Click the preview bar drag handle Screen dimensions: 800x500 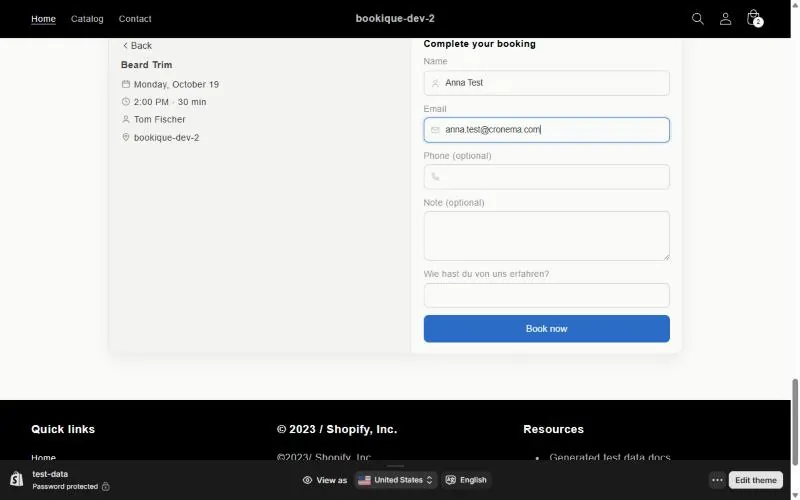(395, 466)
